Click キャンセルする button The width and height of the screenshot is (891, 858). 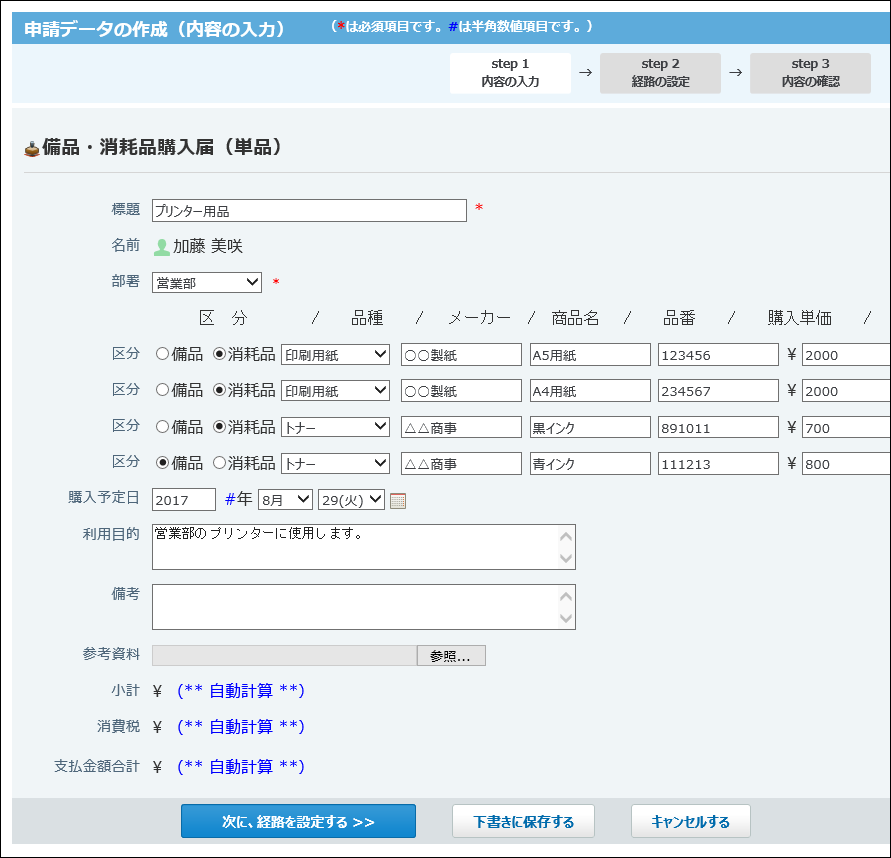[x=690, y=821]
